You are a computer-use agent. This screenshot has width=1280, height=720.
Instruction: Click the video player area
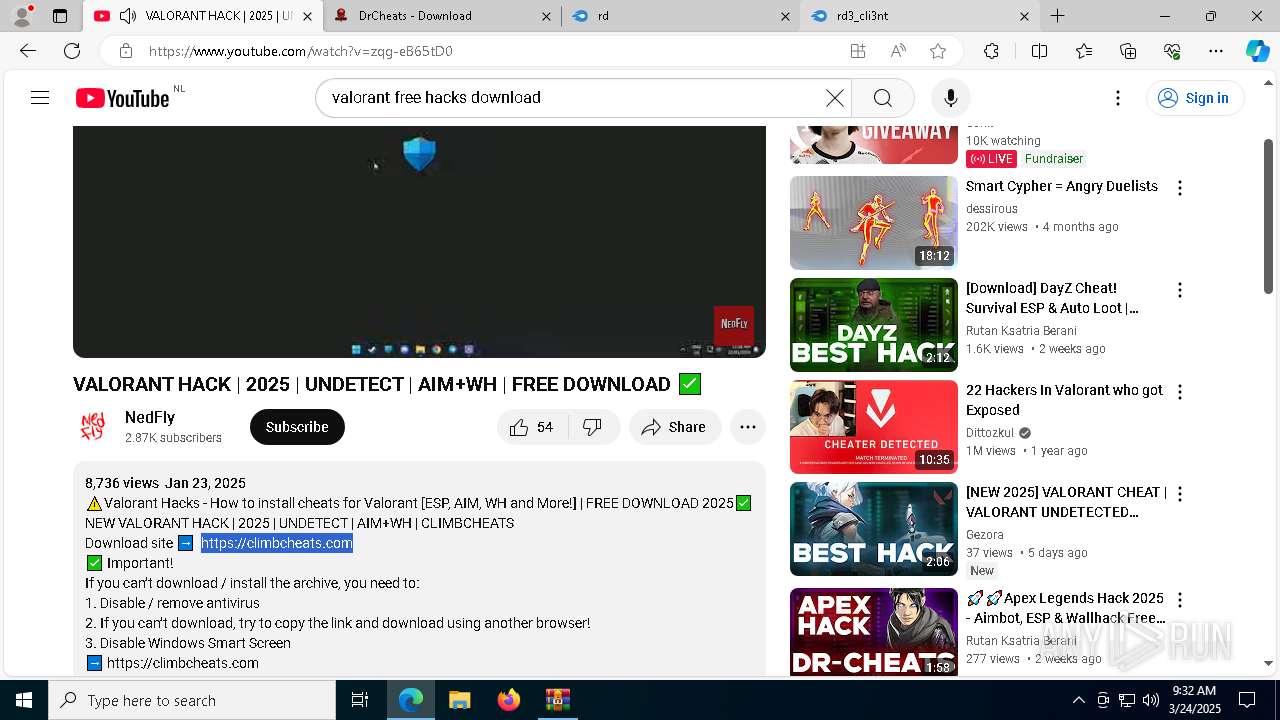click(419, 241)
